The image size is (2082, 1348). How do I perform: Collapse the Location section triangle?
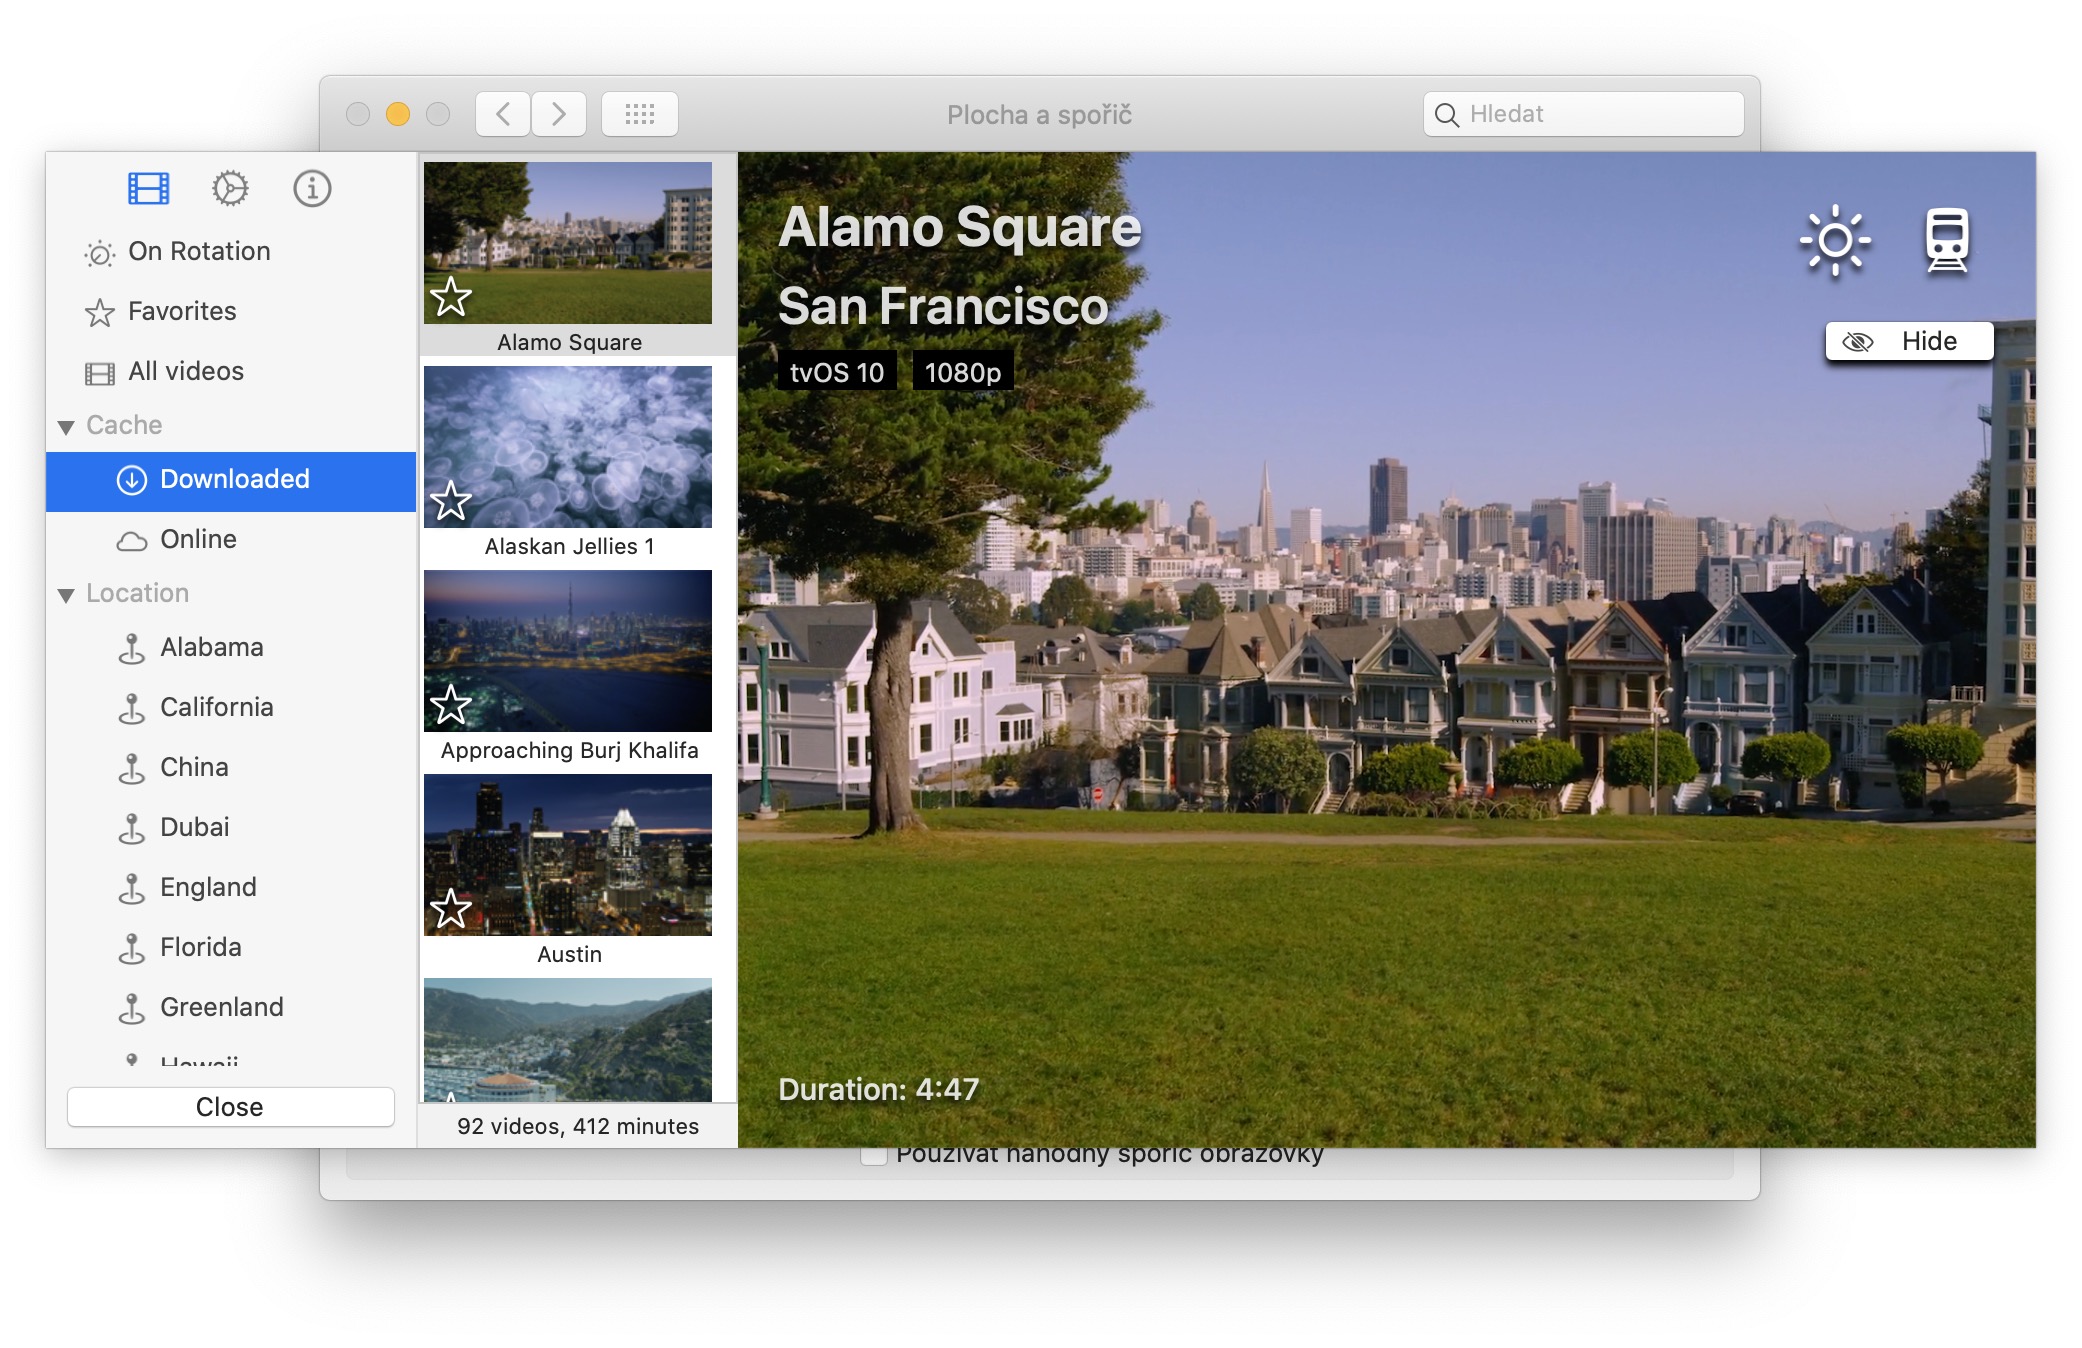point(66,595)
